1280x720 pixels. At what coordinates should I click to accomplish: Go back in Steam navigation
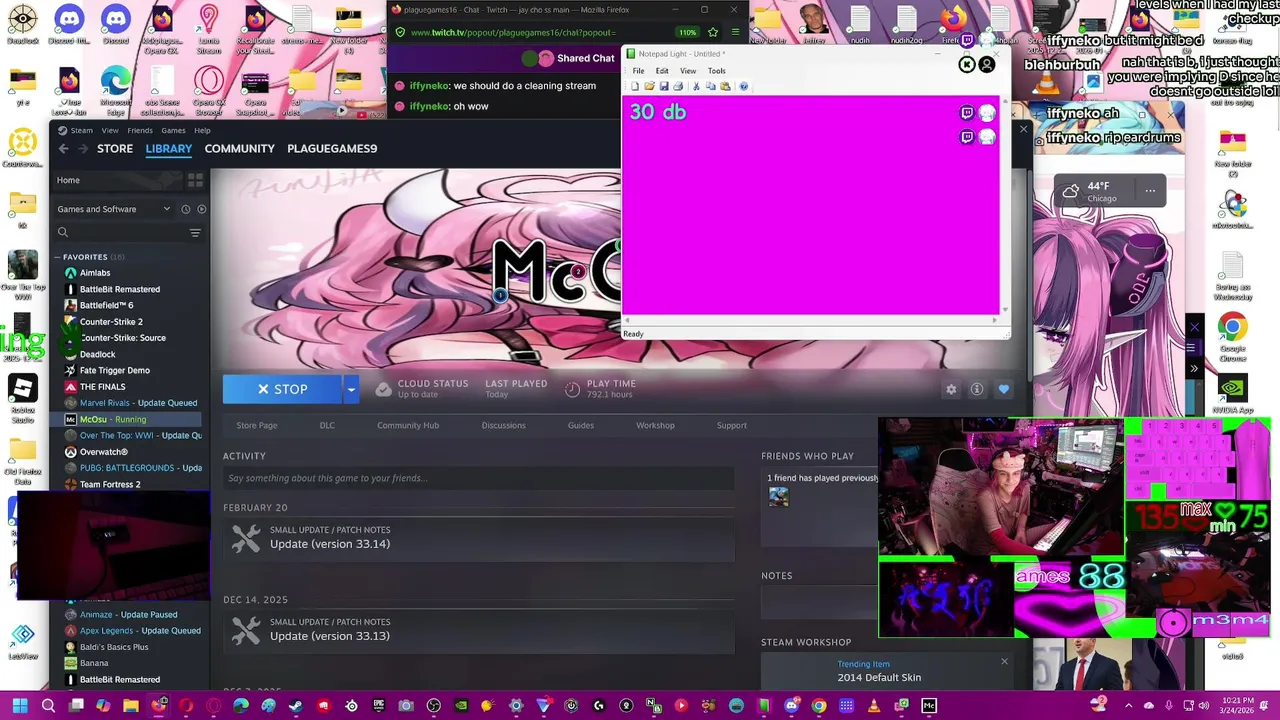click(x=63, y=148)
